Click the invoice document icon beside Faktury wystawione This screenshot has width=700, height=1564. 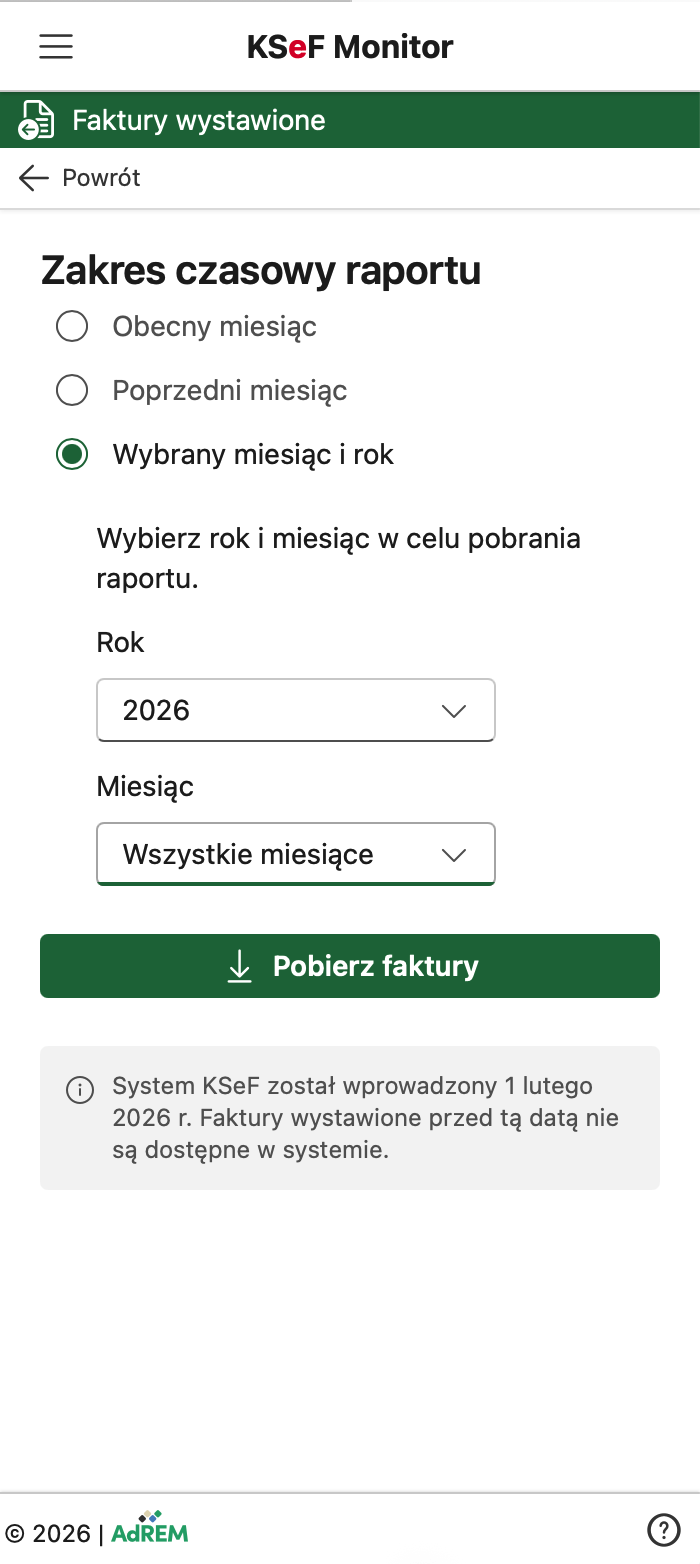tap(34, 119)
